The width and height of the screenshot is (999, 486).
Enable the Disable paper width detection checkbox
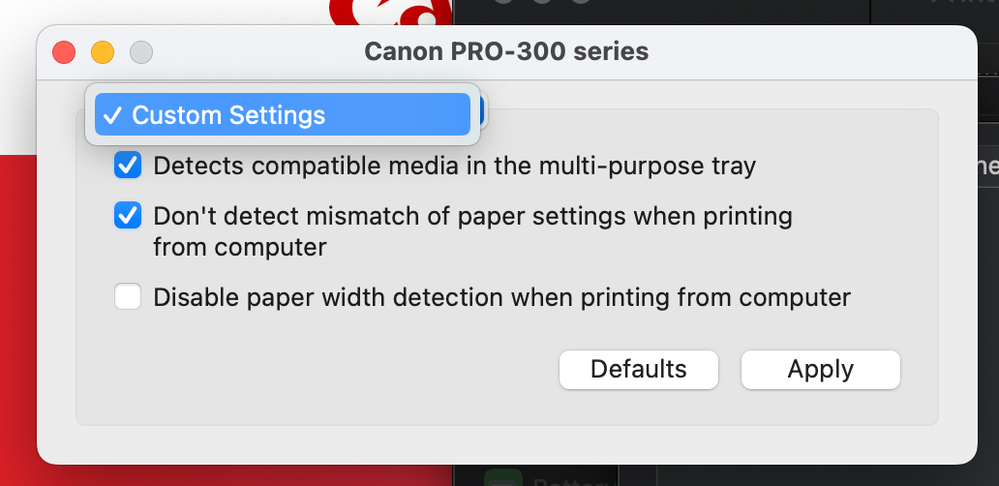[128, 297]
